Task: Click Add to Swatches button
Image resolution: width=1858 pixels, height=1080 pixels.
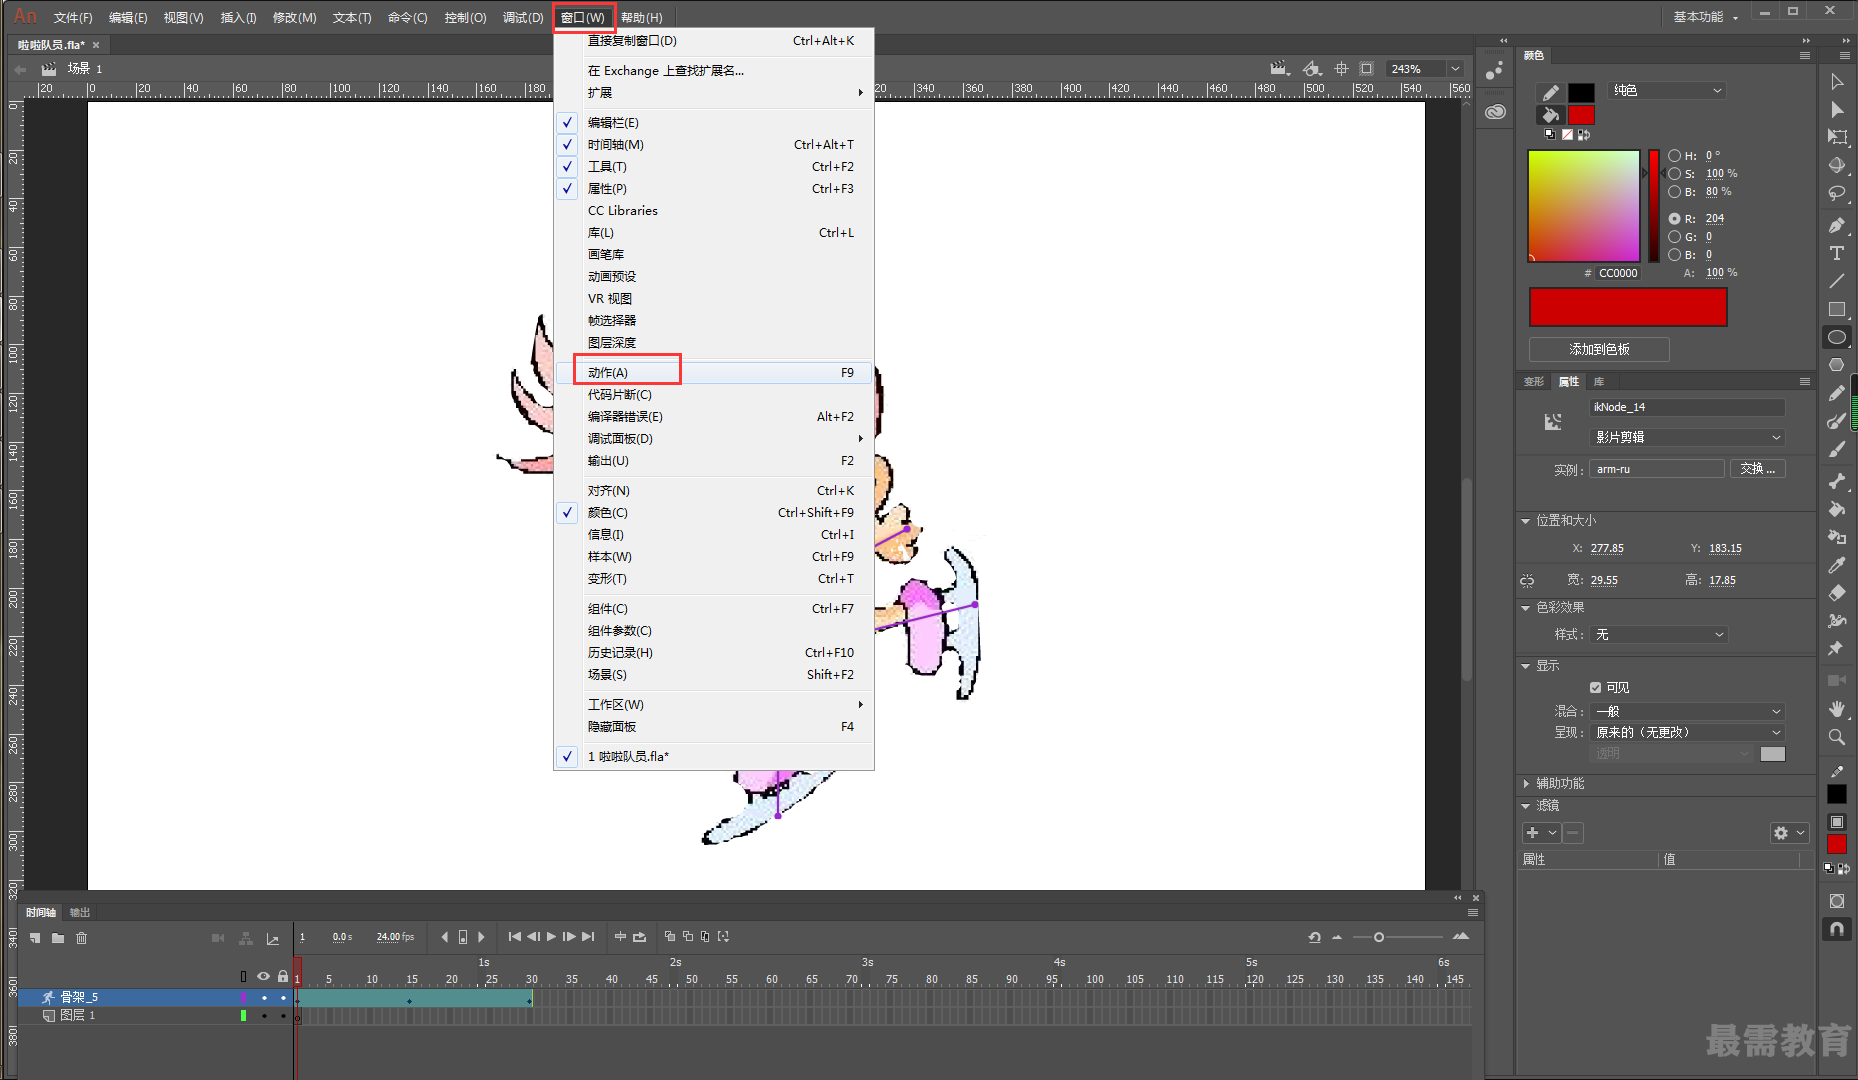Action: click(1599, 349)
